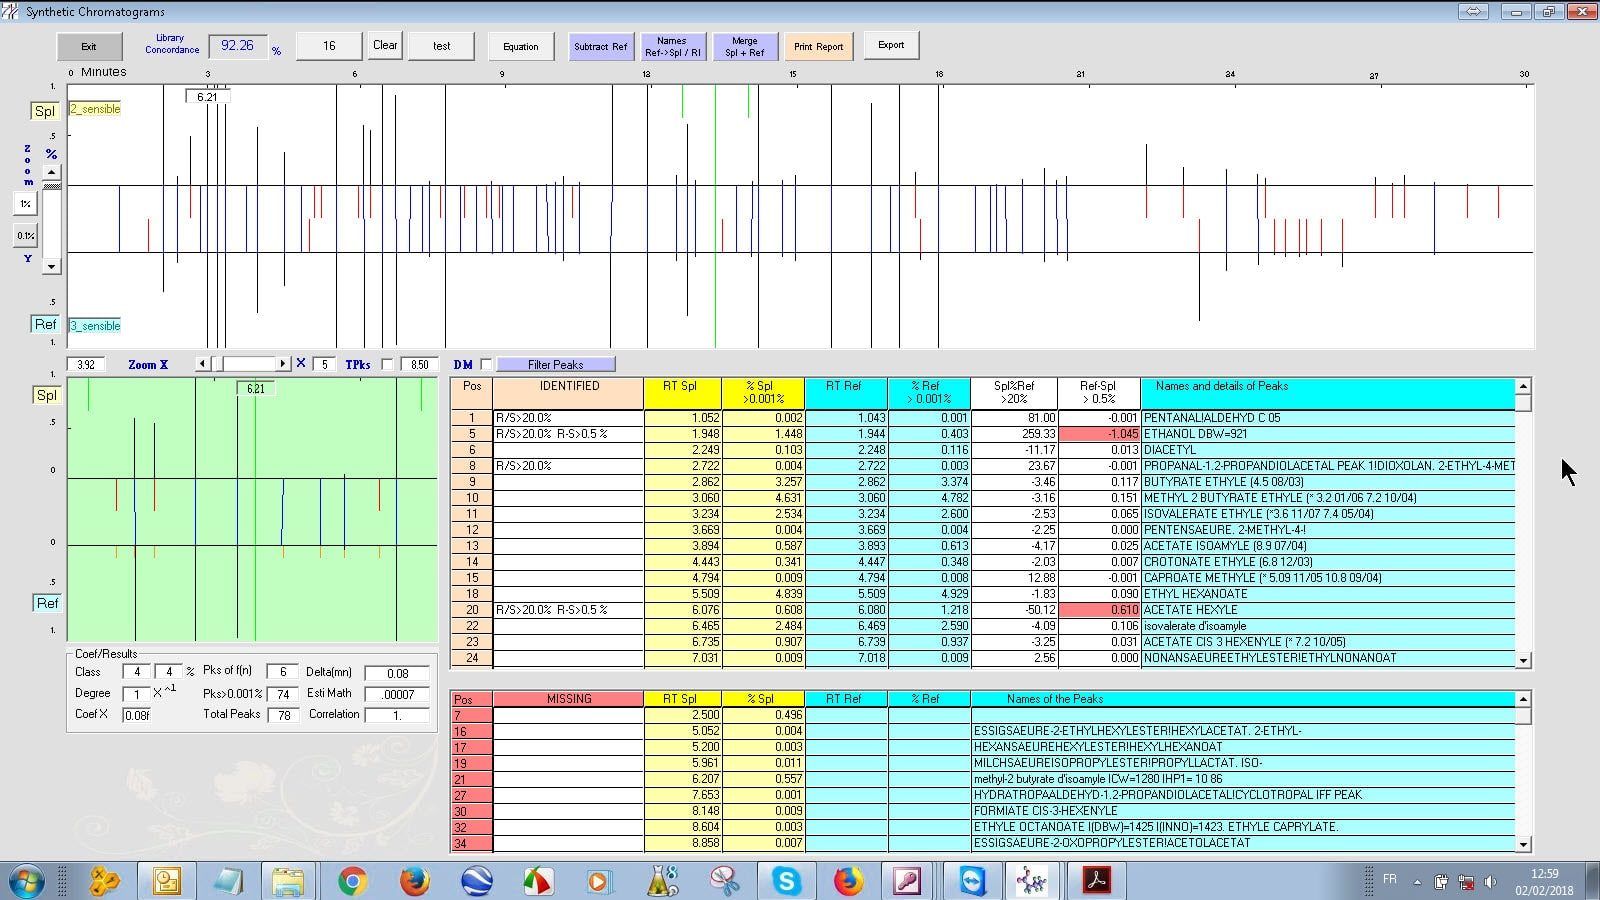Open the media player taskbar icon
This screenshot has width=1600, height=900.
[599, 881]
